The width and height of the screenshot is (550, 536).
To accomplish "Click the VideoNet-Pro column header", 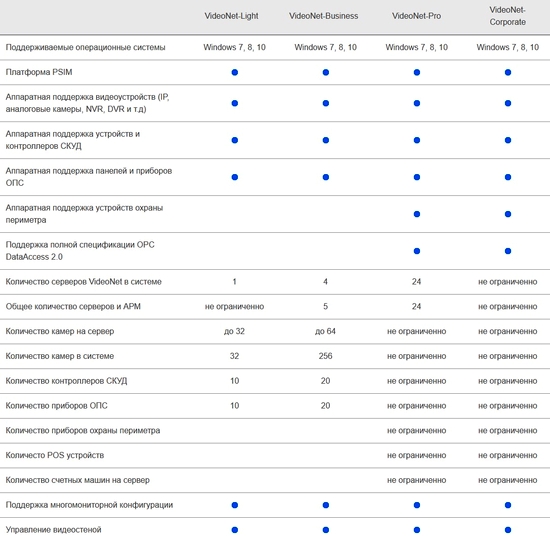I will [416, 16].
